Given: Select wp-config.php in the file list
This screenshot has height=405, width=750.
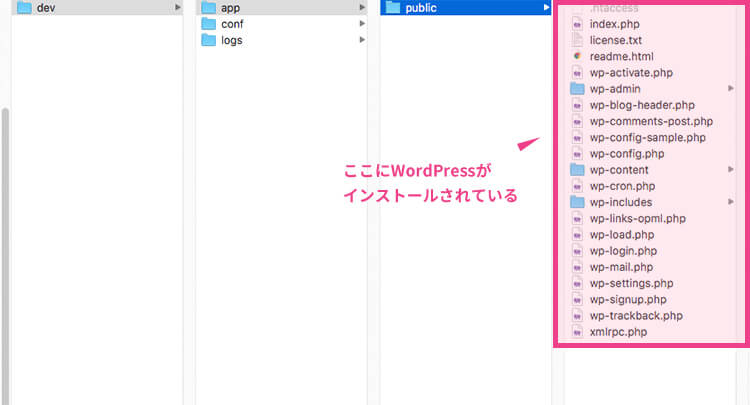Looking at the screenshot, I should tap(626, 154).
